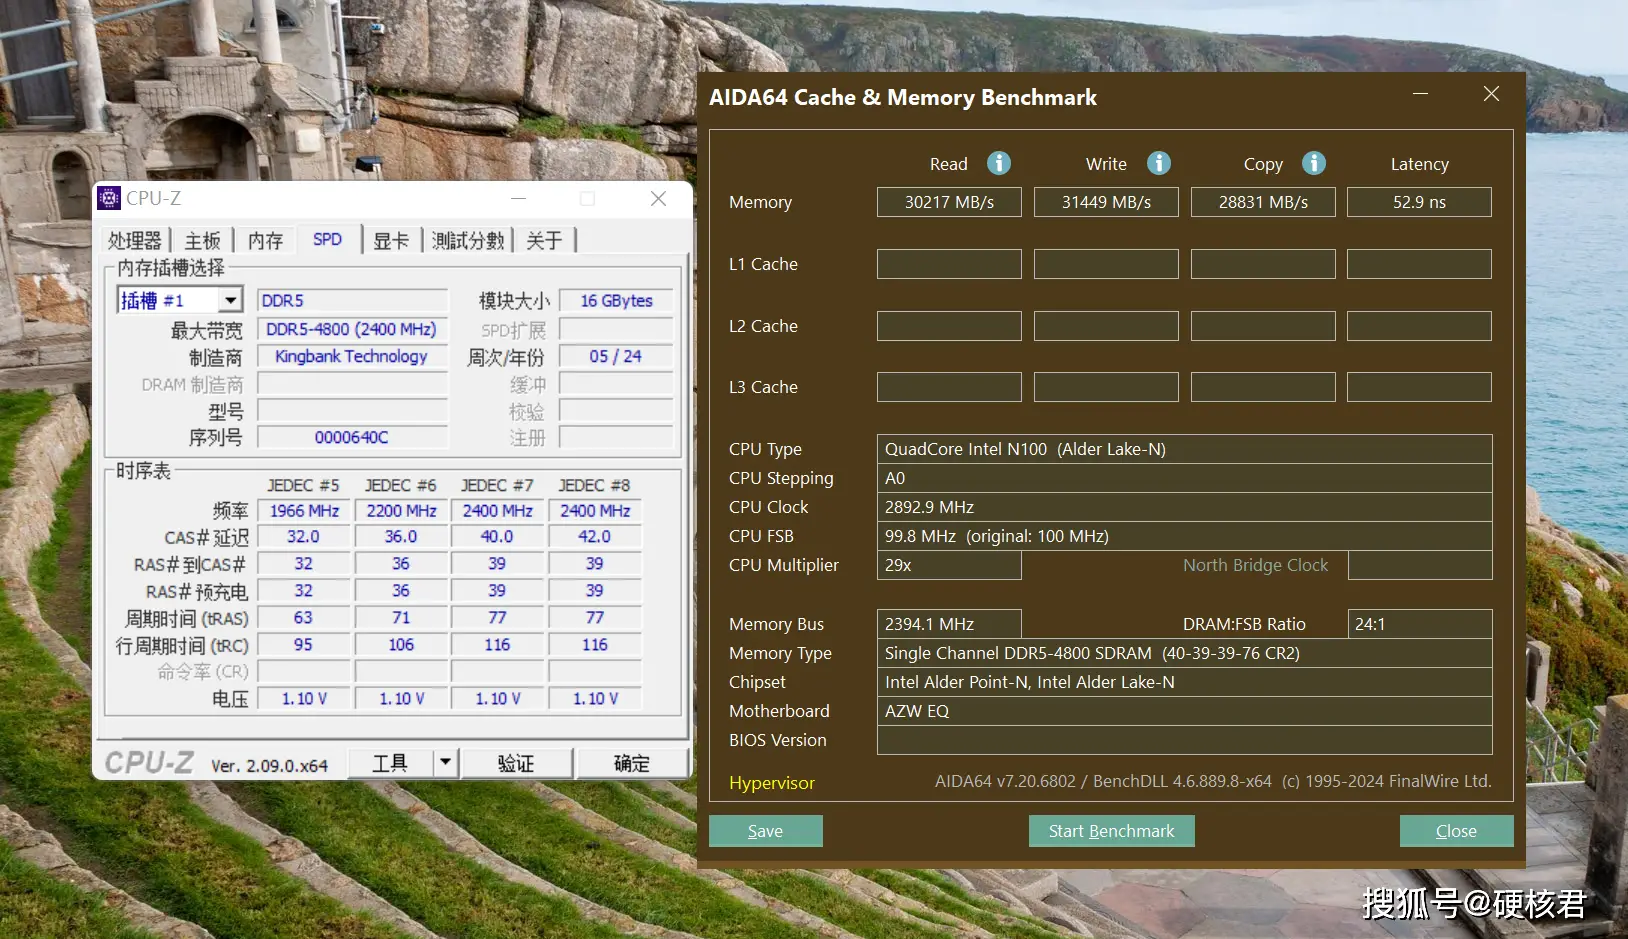Click the Write info icon in AIDA64
This screenshot has width=1628, height=939.
1158,163
